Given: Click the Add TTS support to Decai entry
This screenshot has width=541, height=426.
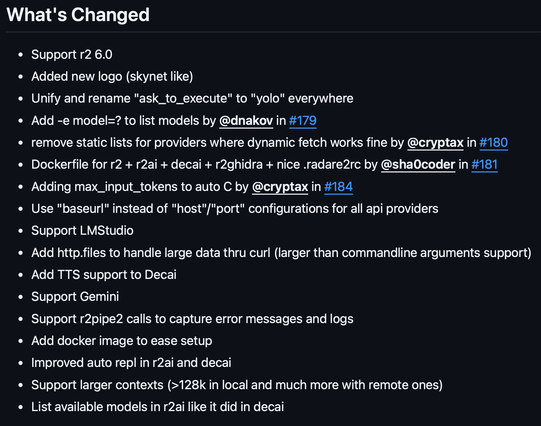Looking at the screenshot, I should pyautogui.click(x=104, y=275).
